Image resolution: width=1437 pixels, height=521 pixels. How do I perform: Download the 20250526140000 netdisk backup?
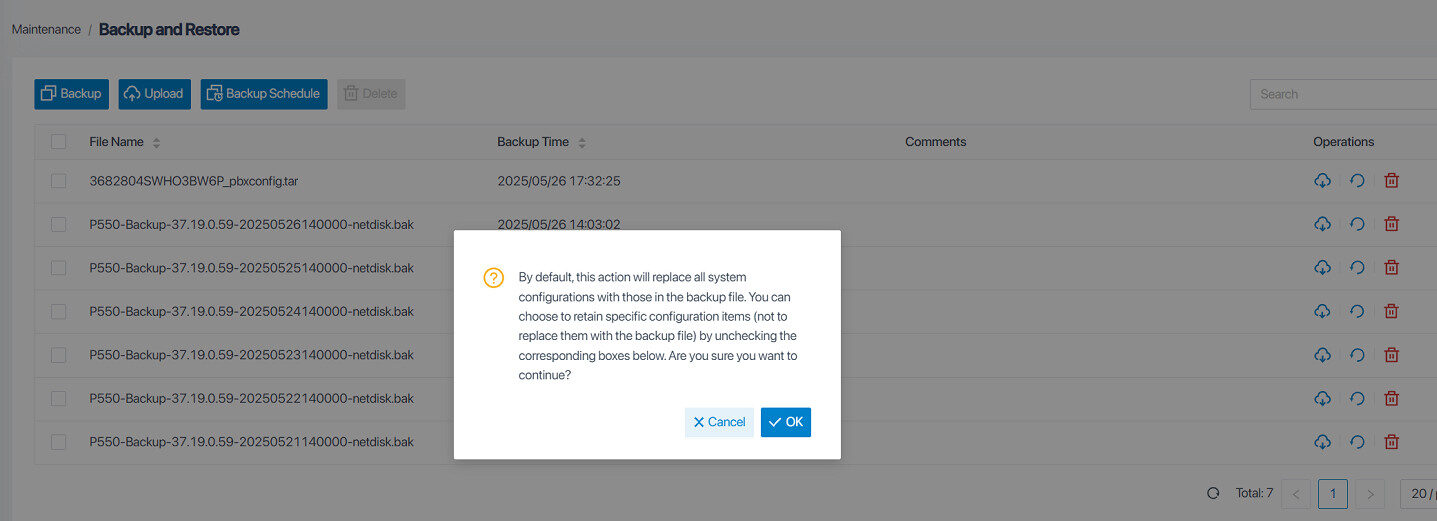pyautogui.click(x=1322, y=224)
